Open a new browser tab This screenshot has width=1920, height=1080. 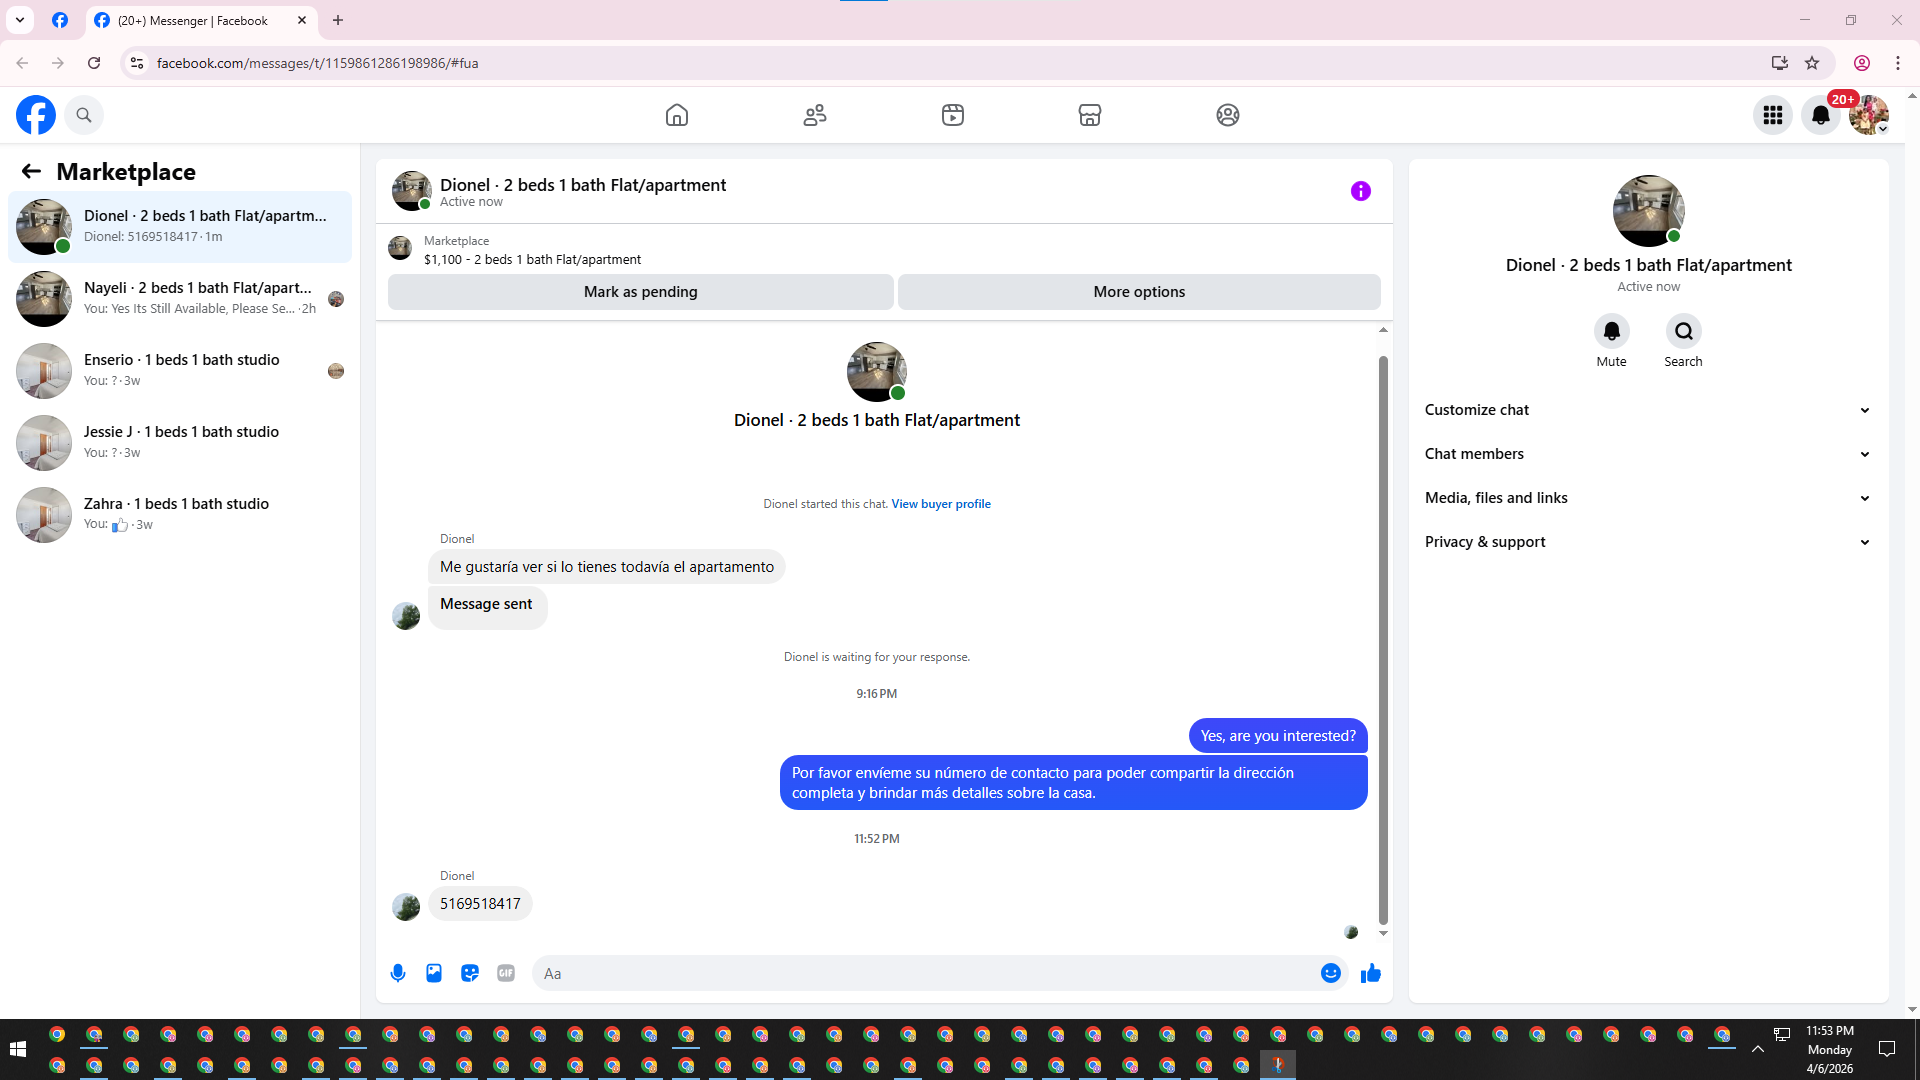pyautogui.click(x=338, y=20)
